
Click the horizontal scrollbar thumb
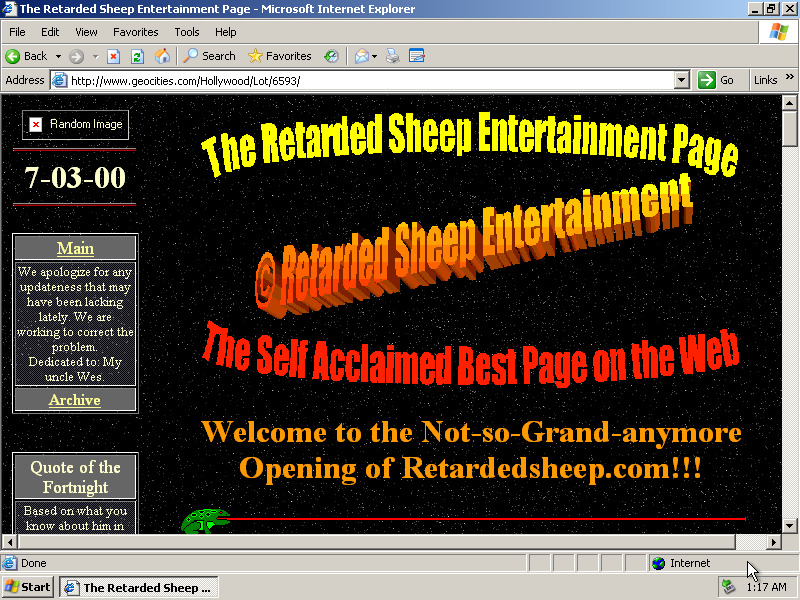pyautogui.click(x=377, y=542)
